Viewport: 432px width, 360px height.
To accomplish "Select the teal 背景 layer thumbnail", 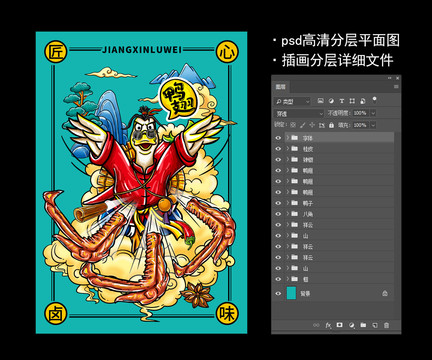I will (291, 293).
